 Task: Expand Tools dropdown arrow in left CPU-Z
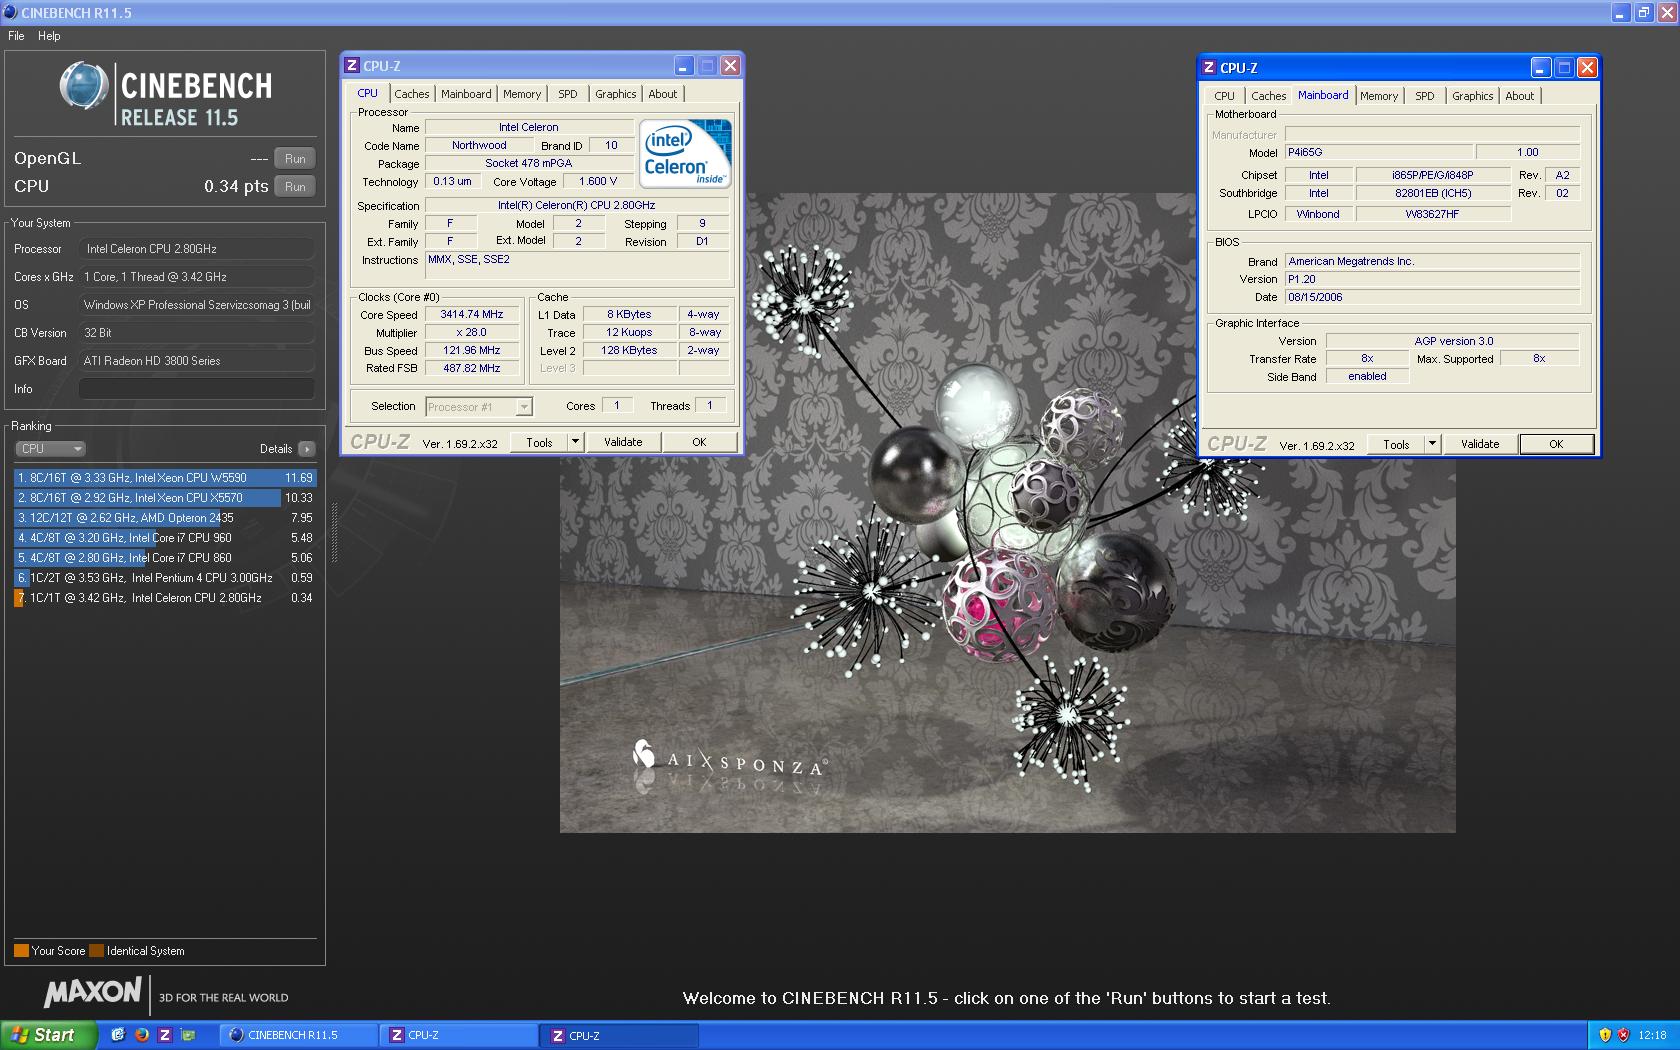[575, 442]
